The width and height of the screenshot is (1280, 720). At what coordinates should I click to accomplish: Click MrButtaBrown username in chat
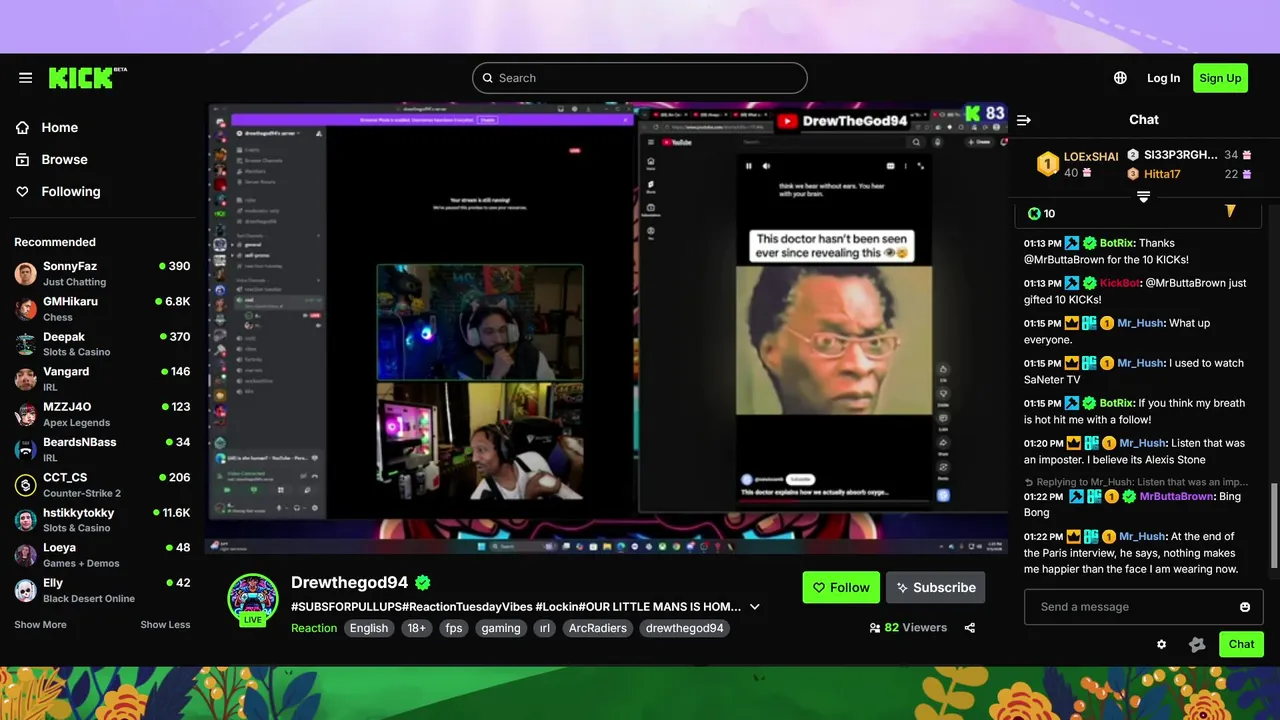[1176, 496]
